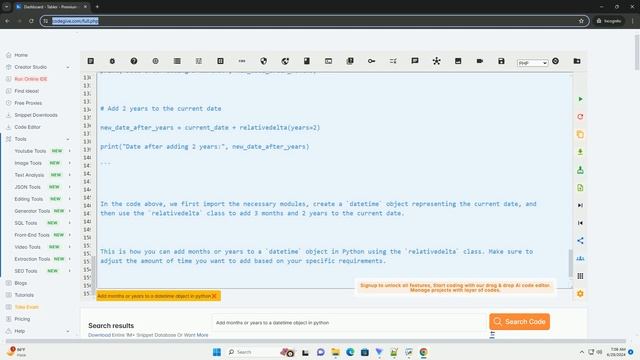This screenshot has height=360, width=640.
Task: Open Take Exam in the sidebar
Action: coord(26,307)
